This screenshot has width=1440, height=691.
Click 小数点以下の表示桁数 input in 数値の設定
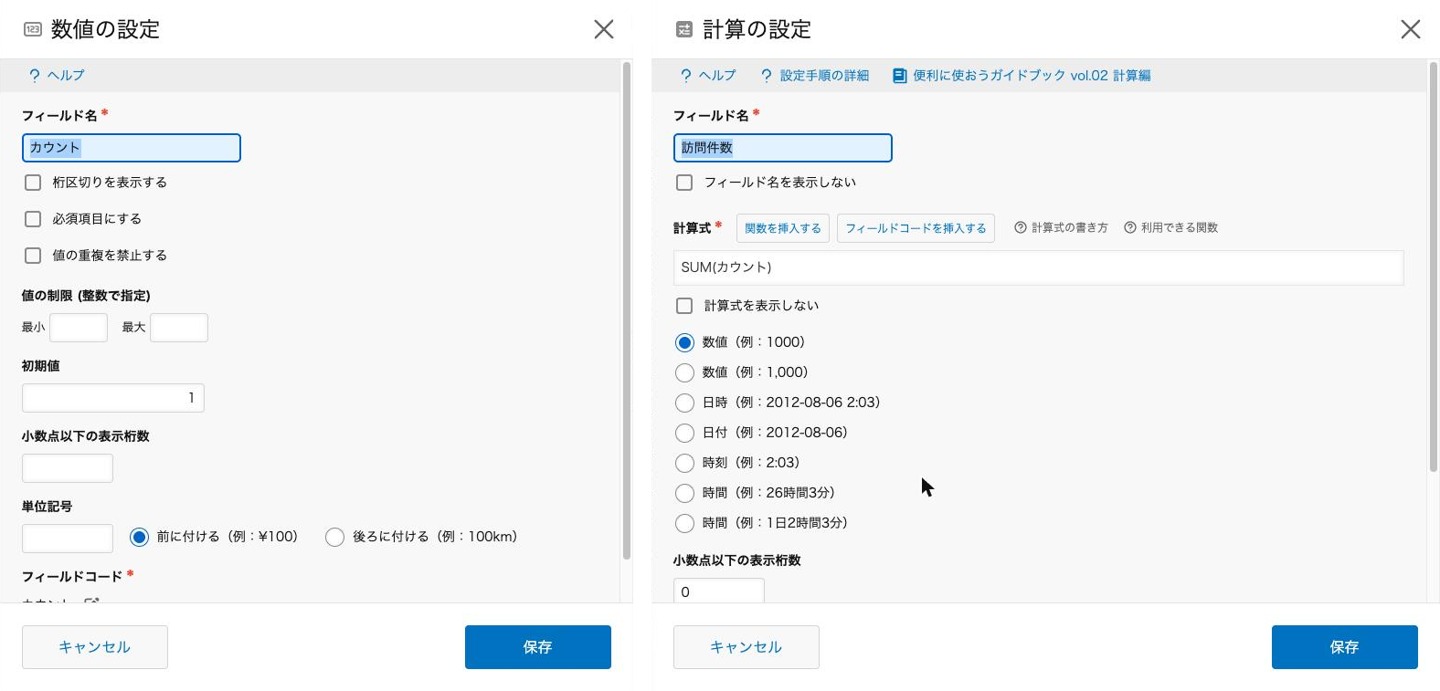68,468
